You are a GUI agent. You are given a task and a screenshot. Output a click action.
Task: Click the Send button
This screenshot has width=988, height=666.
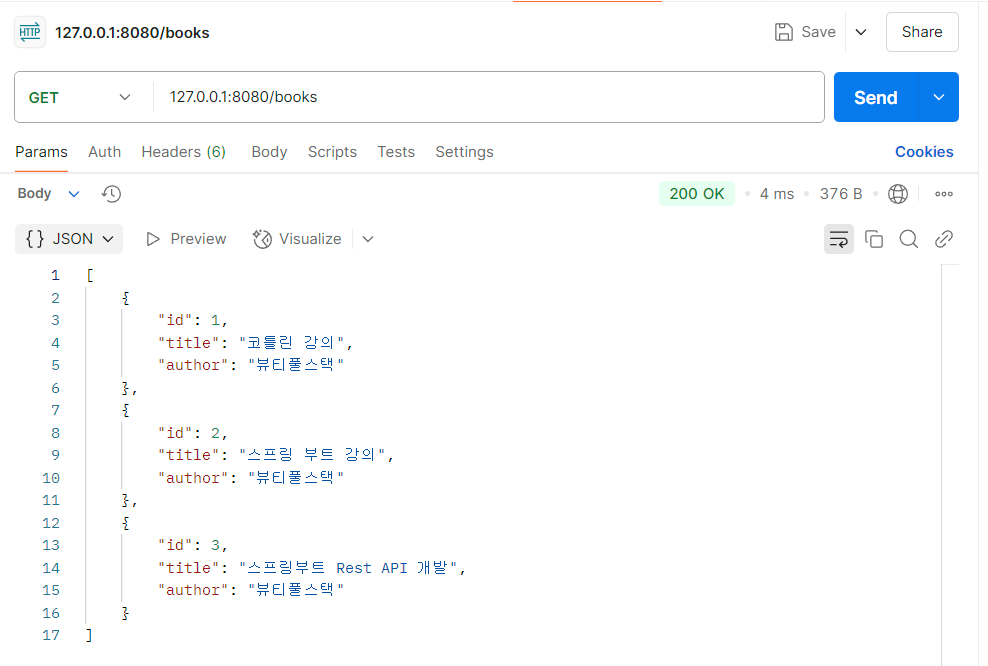pyautogui.click(x=874, y=97)
